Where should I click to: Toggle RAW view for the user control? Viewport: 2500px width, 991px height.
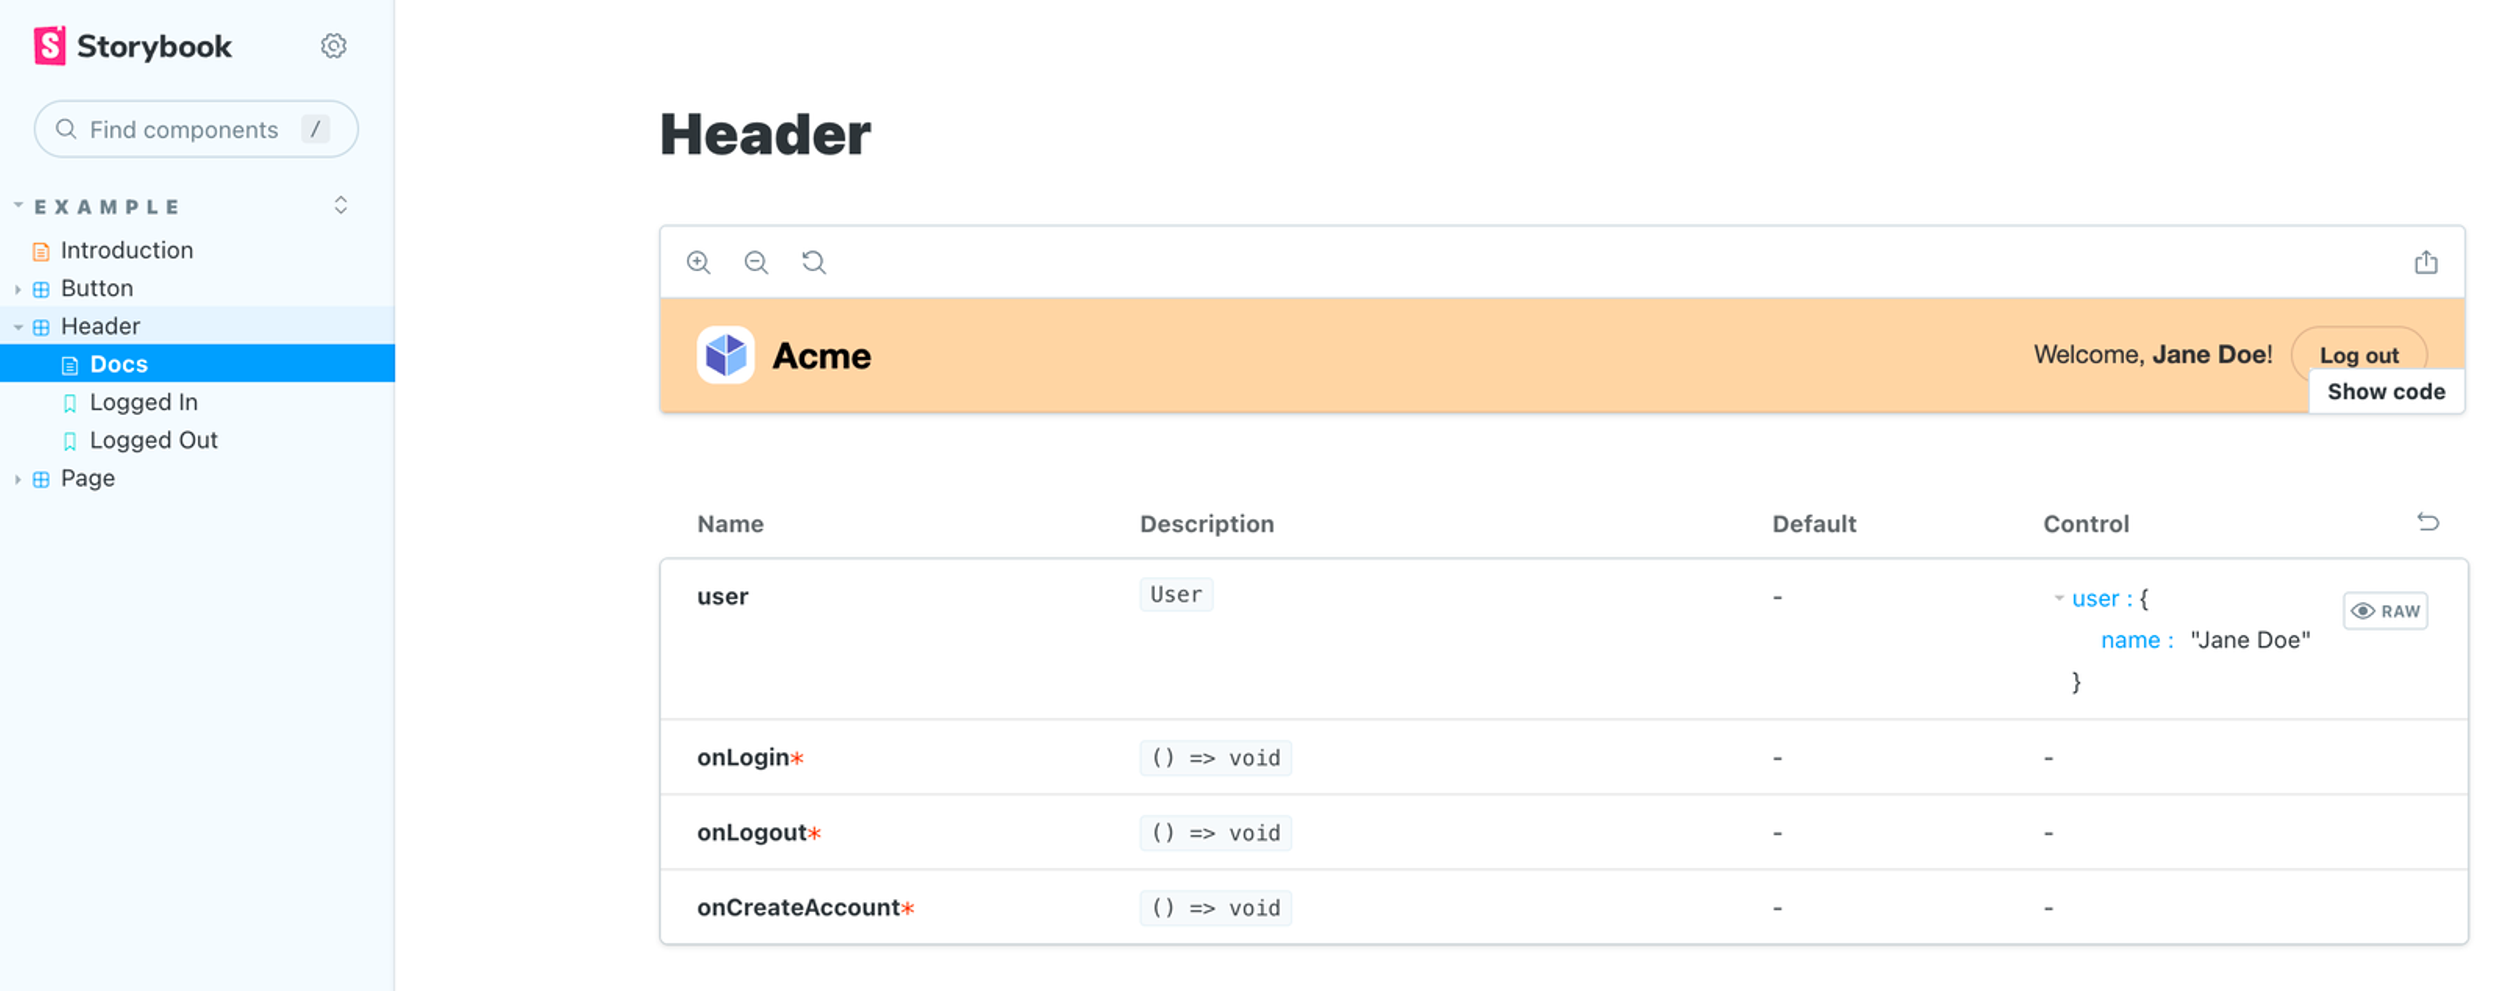(2385, 610)
